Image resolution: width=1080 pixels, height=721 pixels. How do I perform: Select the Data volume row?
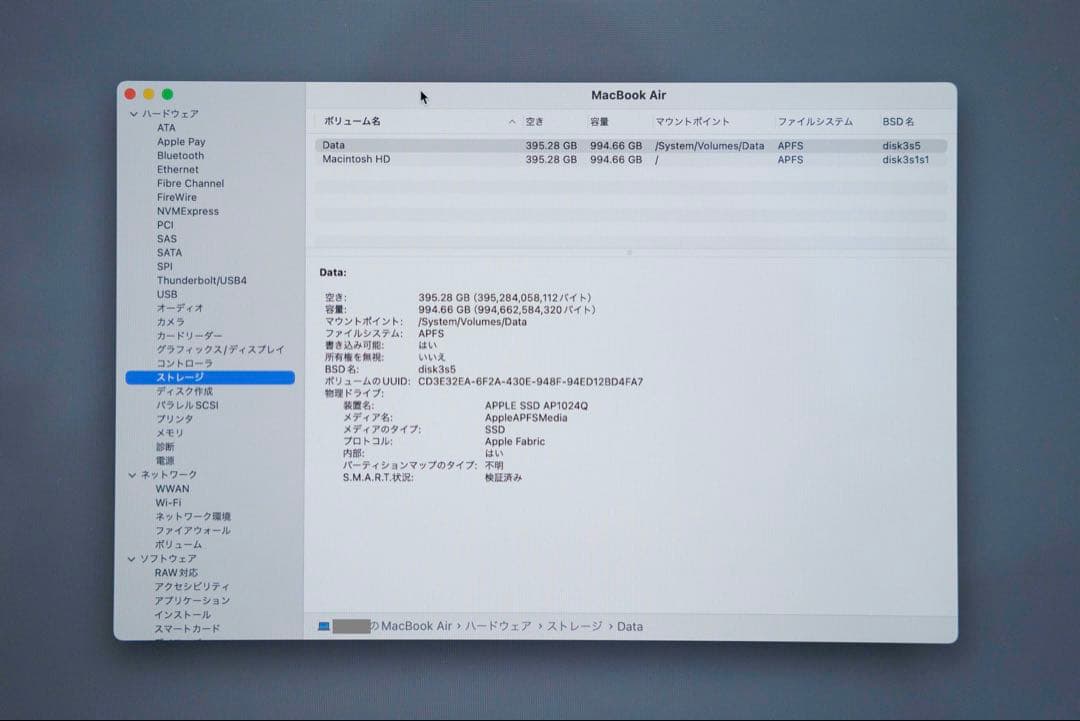click(631, 145)
